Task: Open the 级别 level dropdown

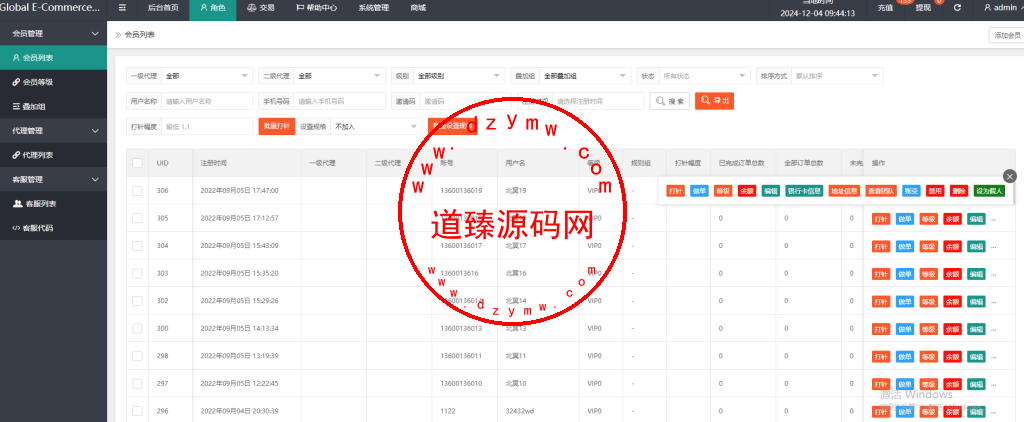Action: (459, 76)
